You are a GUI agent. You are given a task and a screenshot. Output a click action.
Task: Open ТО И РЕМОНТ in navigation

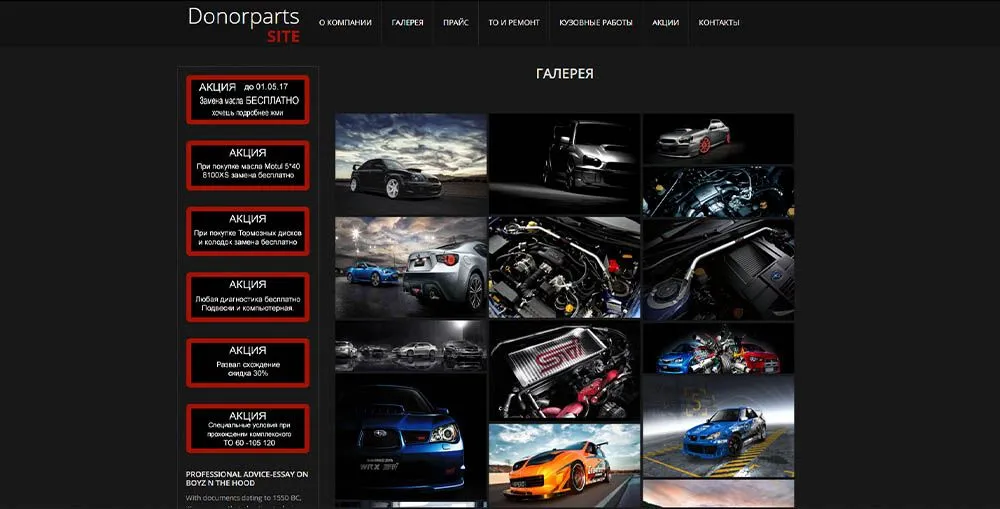tap(513, 22)
